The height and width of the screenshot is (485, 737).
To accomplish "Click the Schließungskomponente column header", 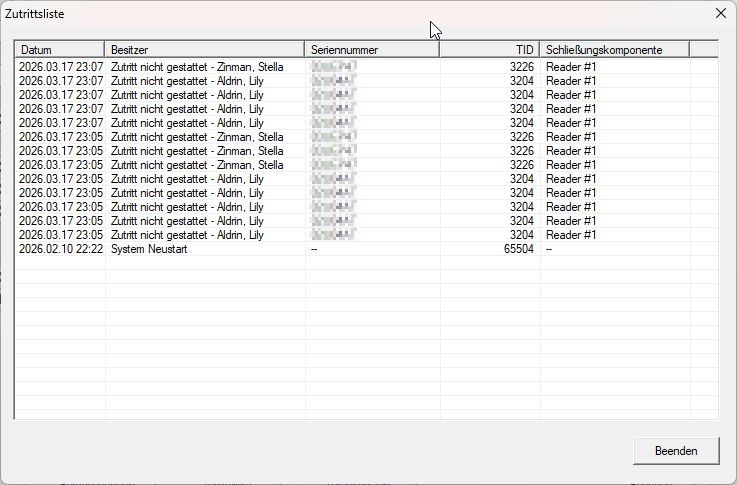I will pyautogui.click(x=614, y=49).
